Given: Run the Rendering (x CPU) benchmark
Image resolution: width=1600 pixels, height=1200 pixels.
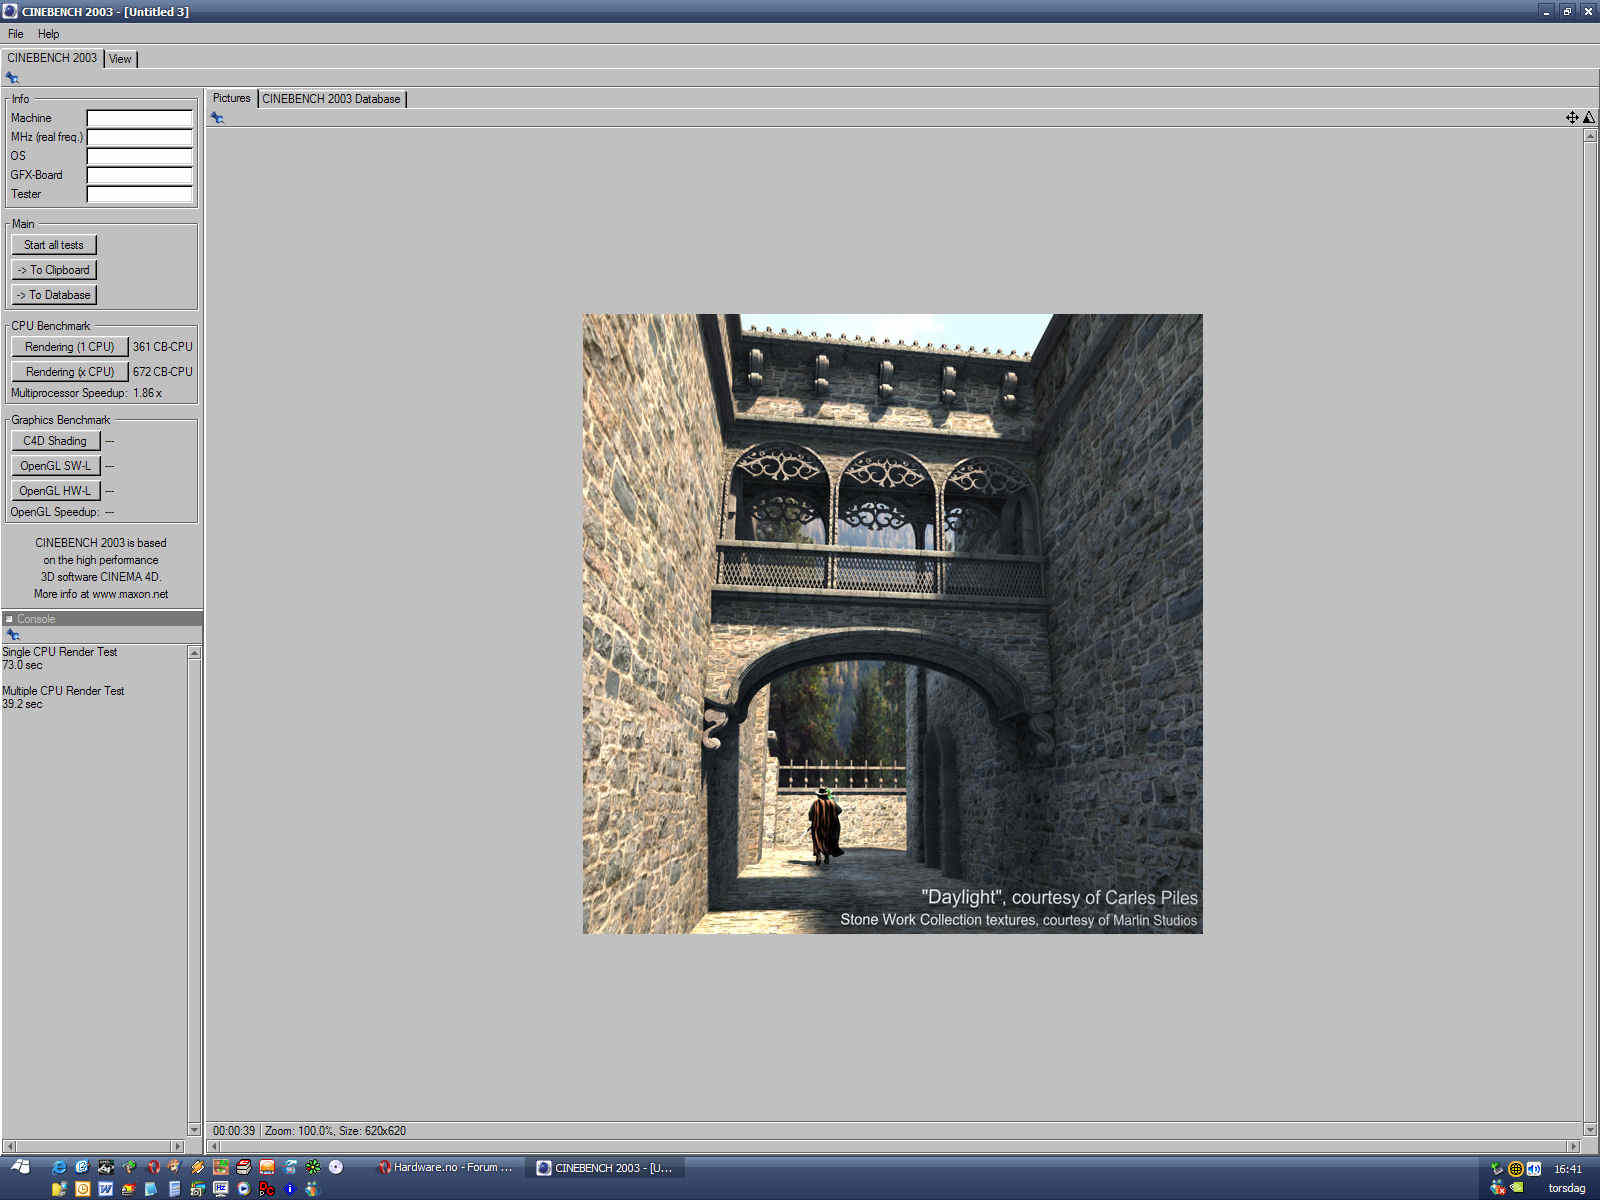Looking at the screenshot, I should (x=70, y=372).
